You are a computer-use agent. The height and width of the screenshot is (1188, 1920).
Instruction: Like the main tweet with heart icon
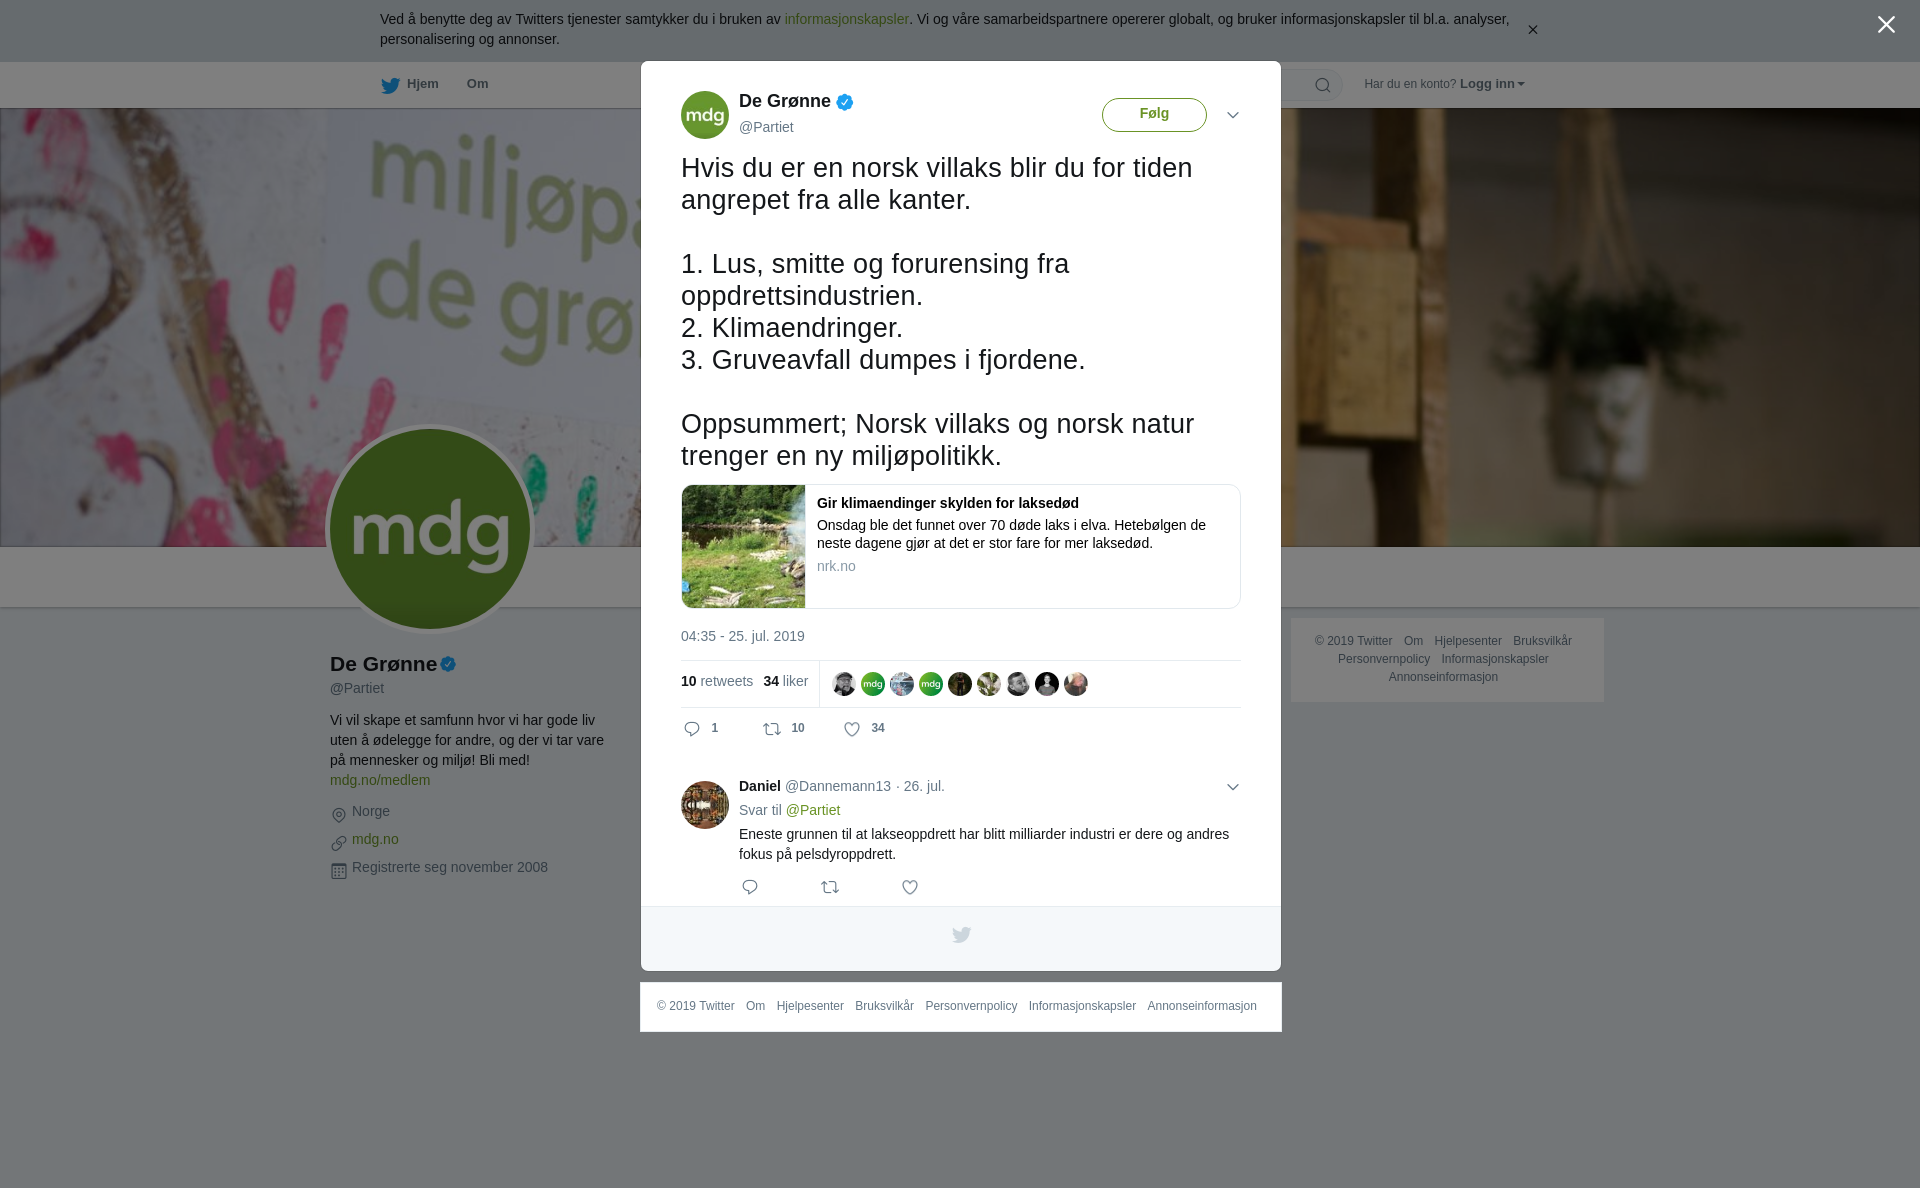pyautogui.click(x=852, y=729)
